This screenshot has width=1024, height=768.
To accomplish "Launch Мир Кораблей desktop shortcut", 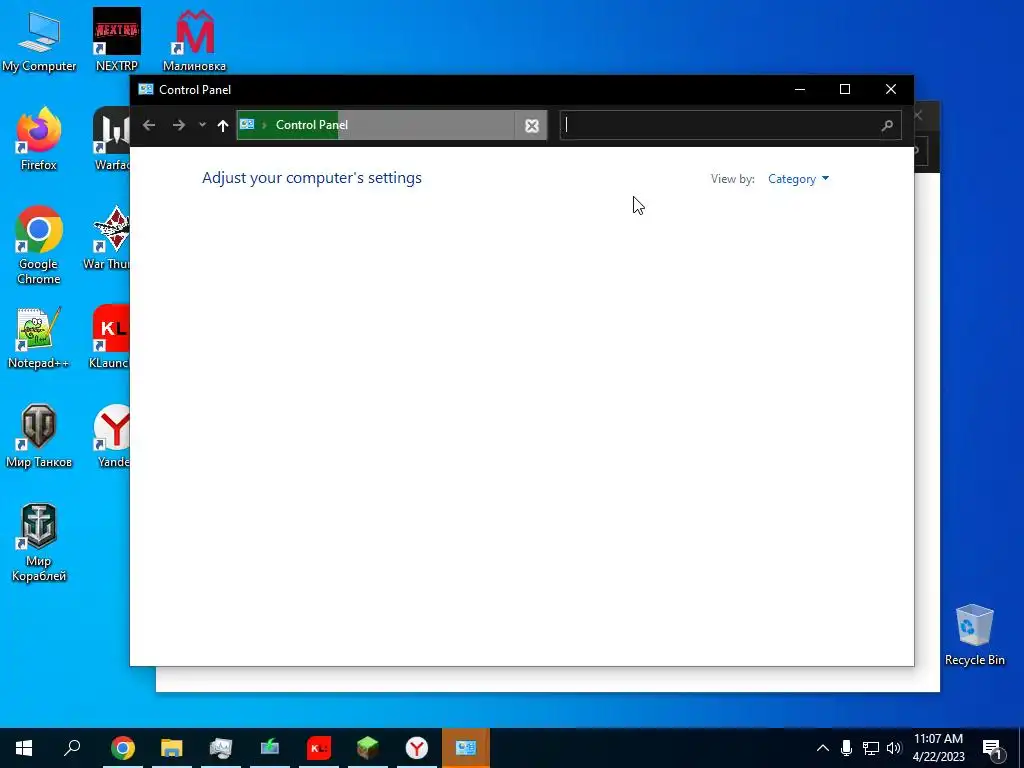I will [x=39, y=543].
